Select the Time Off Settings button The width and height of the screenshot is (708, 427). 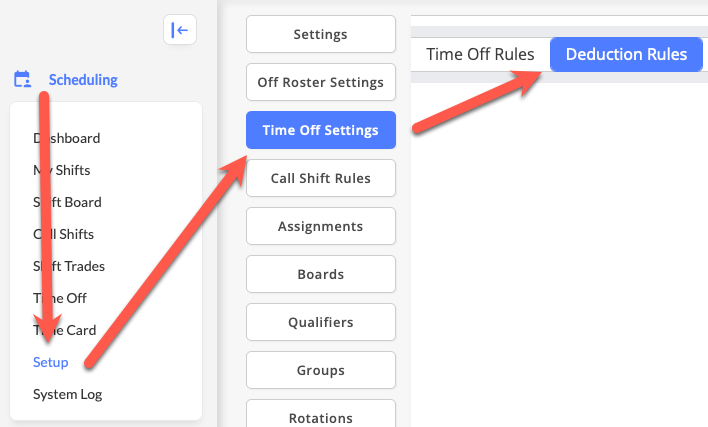click(x=320, y=130)
